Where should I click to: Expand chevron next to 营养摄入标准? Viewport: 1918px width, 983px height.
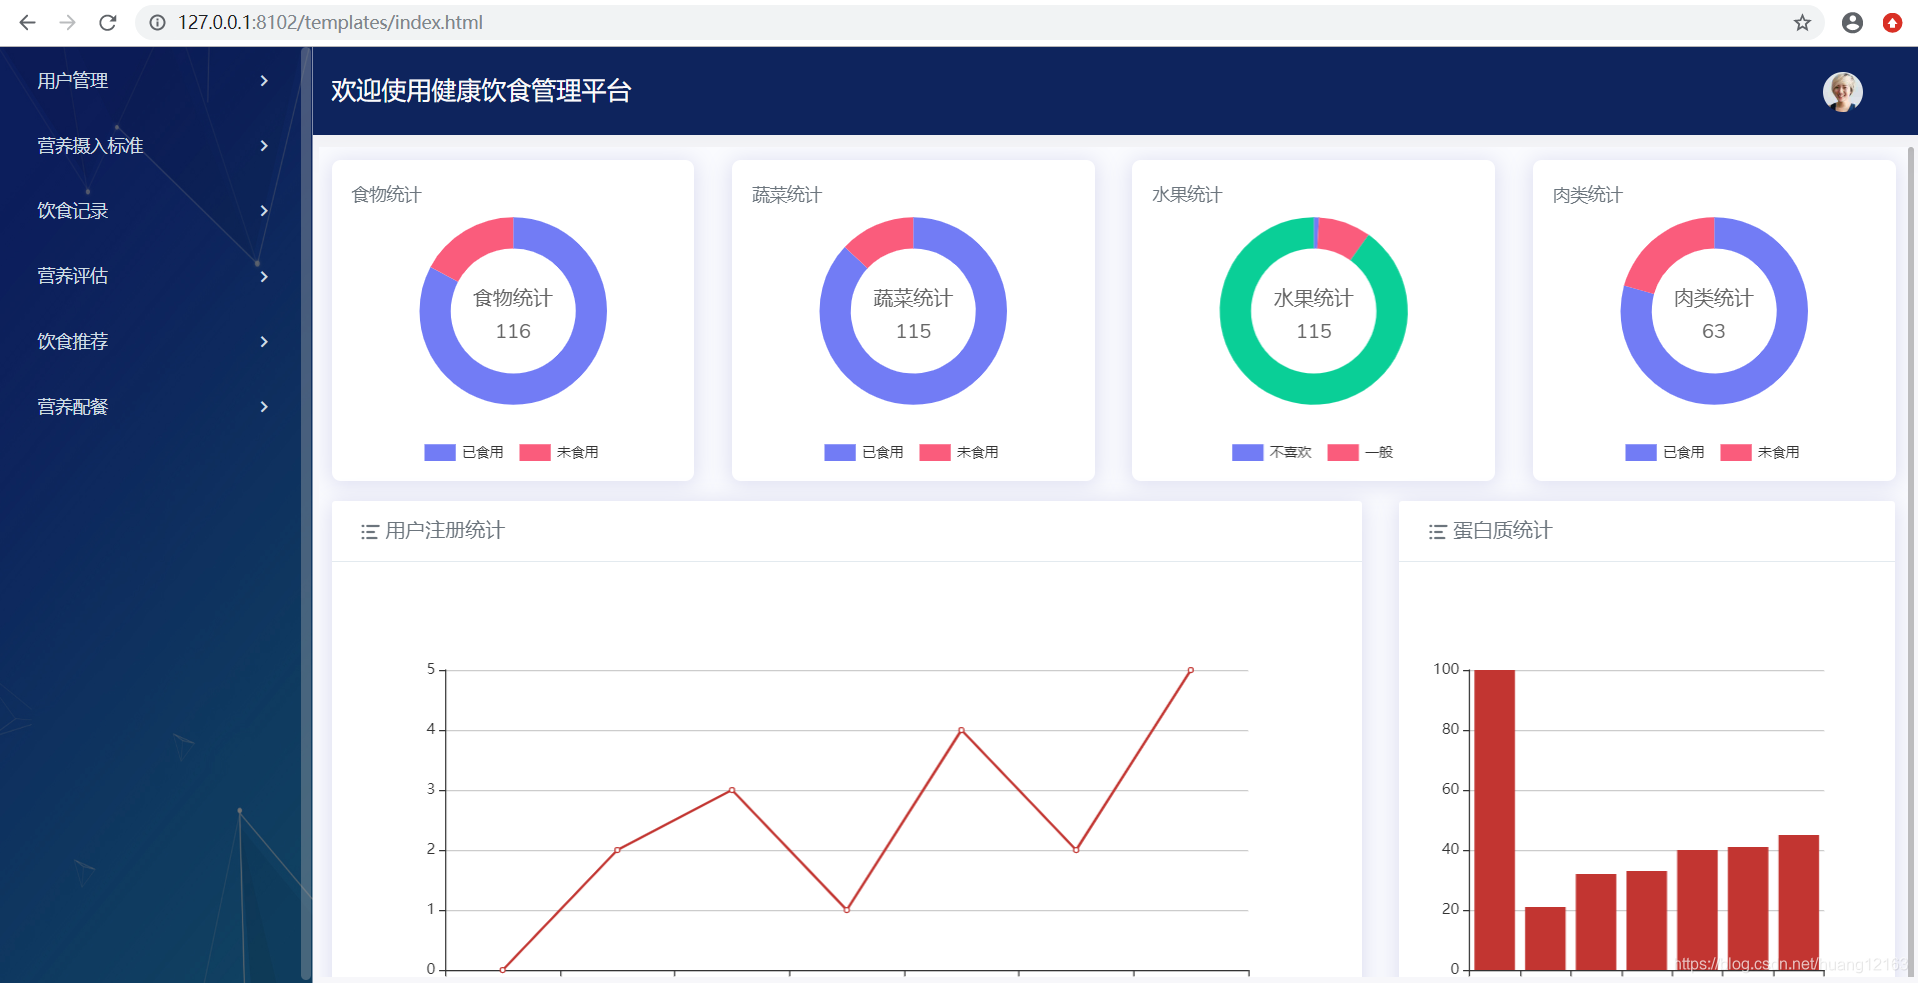pyautogui.click(x=264, y=146)
